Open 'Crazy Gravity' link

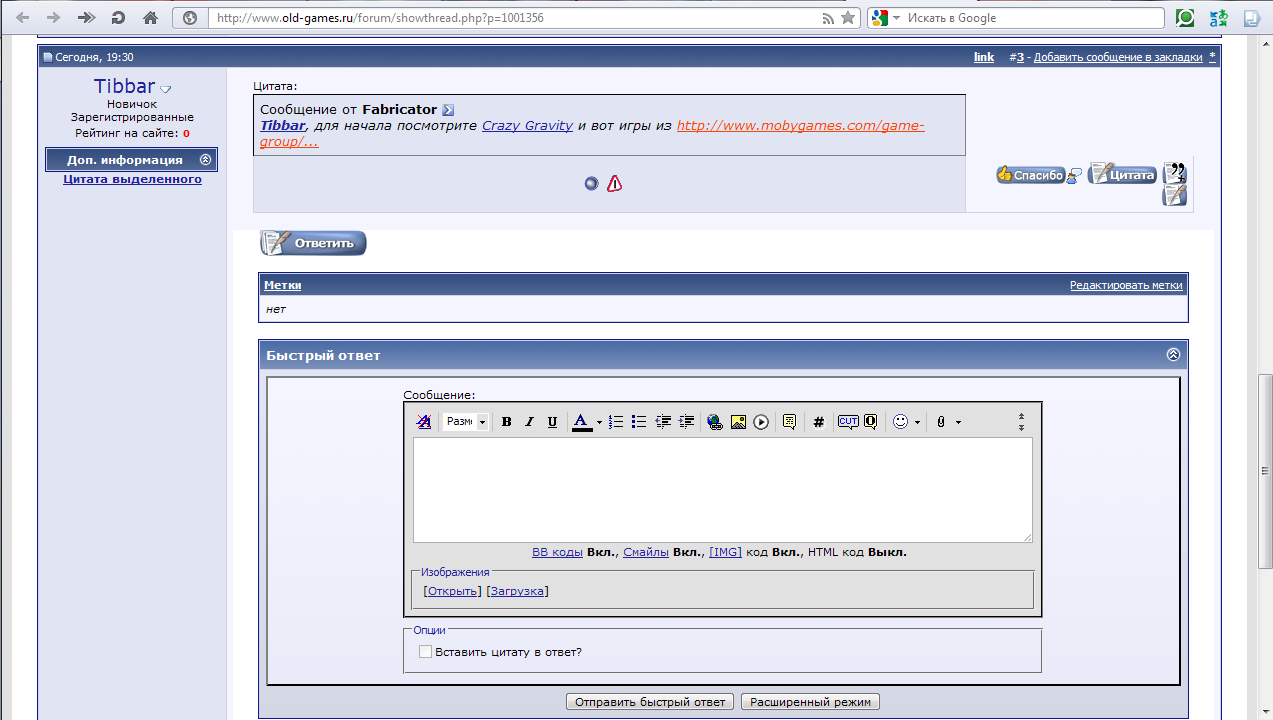[x=527, y=126]
